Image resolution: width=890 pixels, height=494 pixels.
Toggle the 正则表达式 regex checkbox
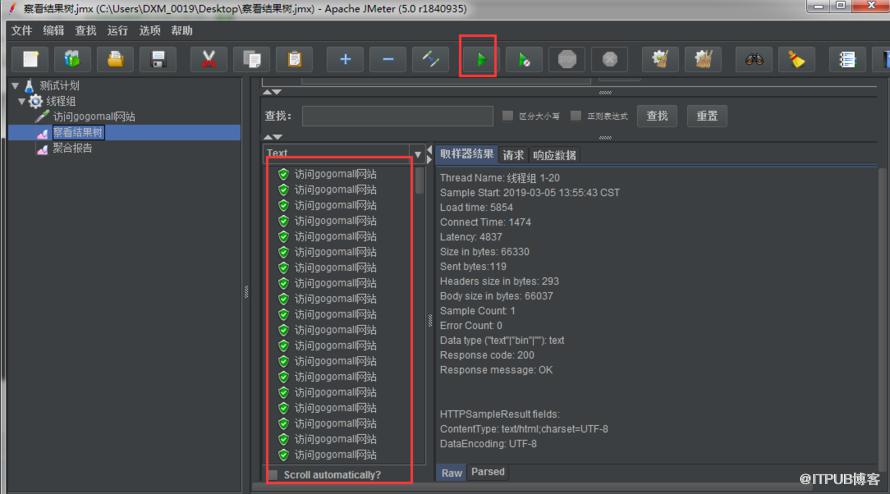576,116
